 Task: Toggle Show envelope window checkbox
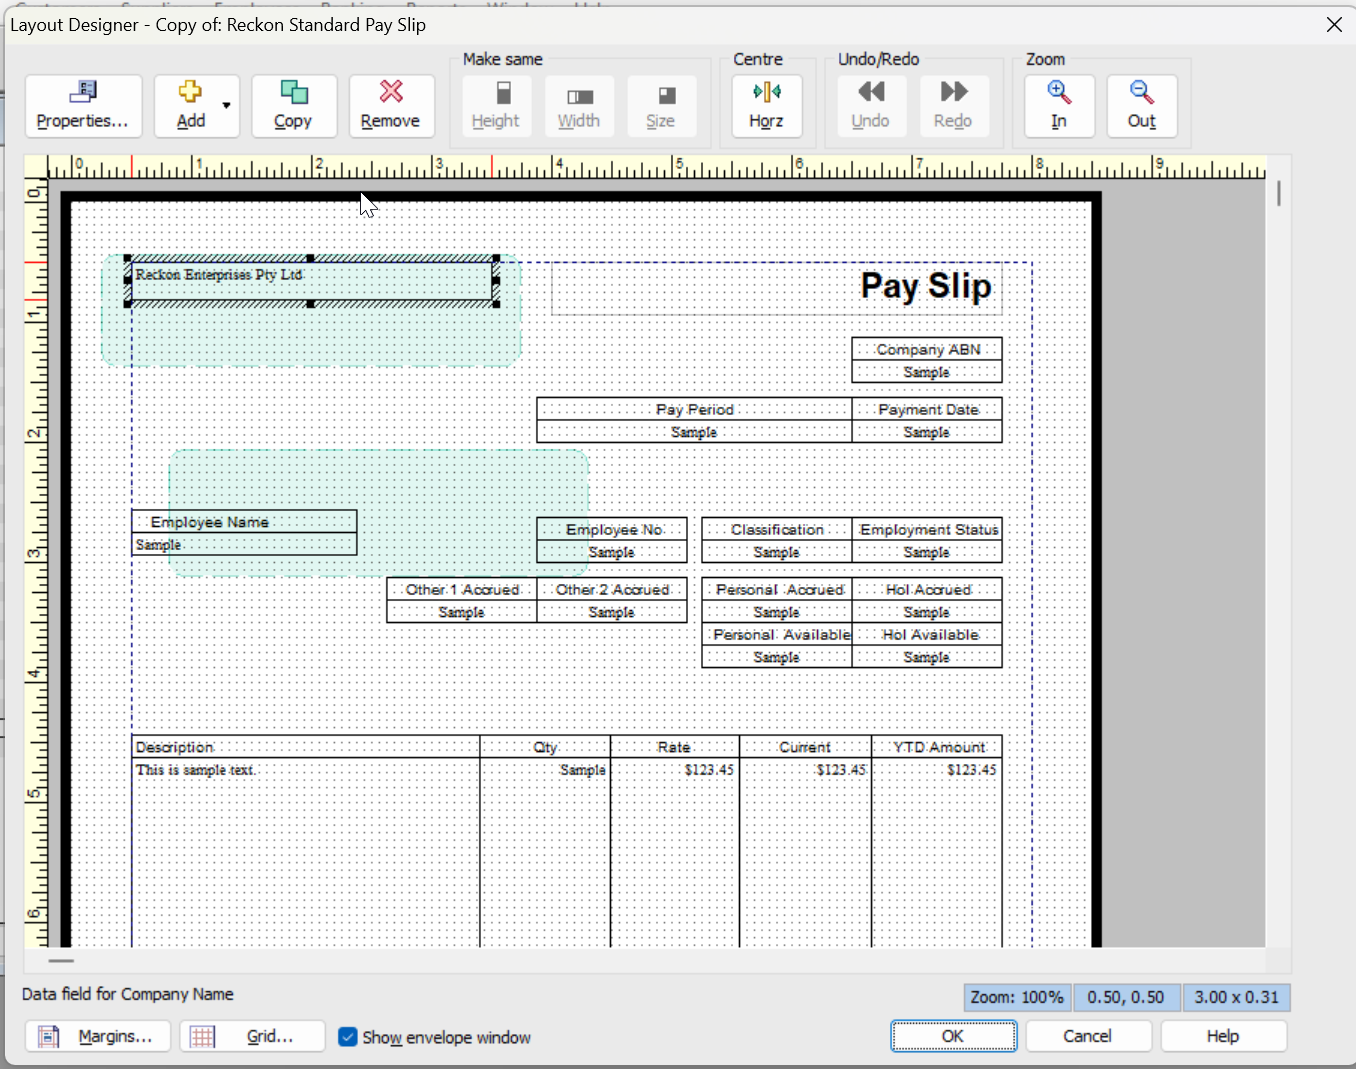point(348,1037)
